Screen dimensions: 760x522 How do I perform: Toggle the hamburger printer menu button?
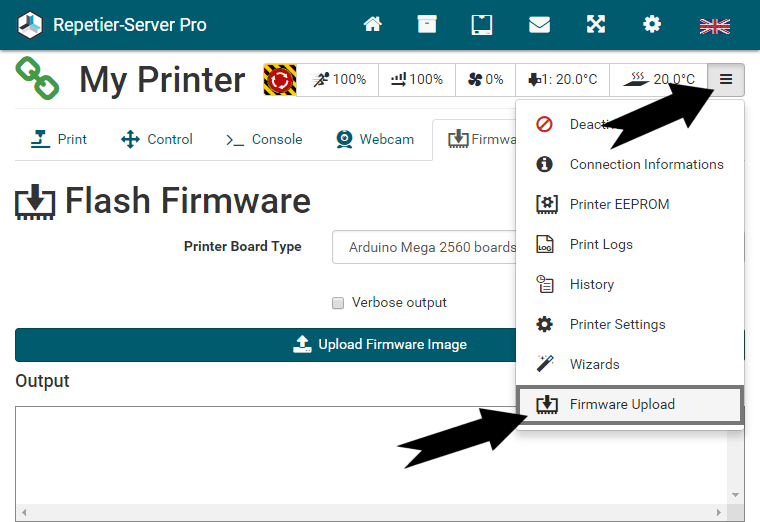[x=726, y=79]
